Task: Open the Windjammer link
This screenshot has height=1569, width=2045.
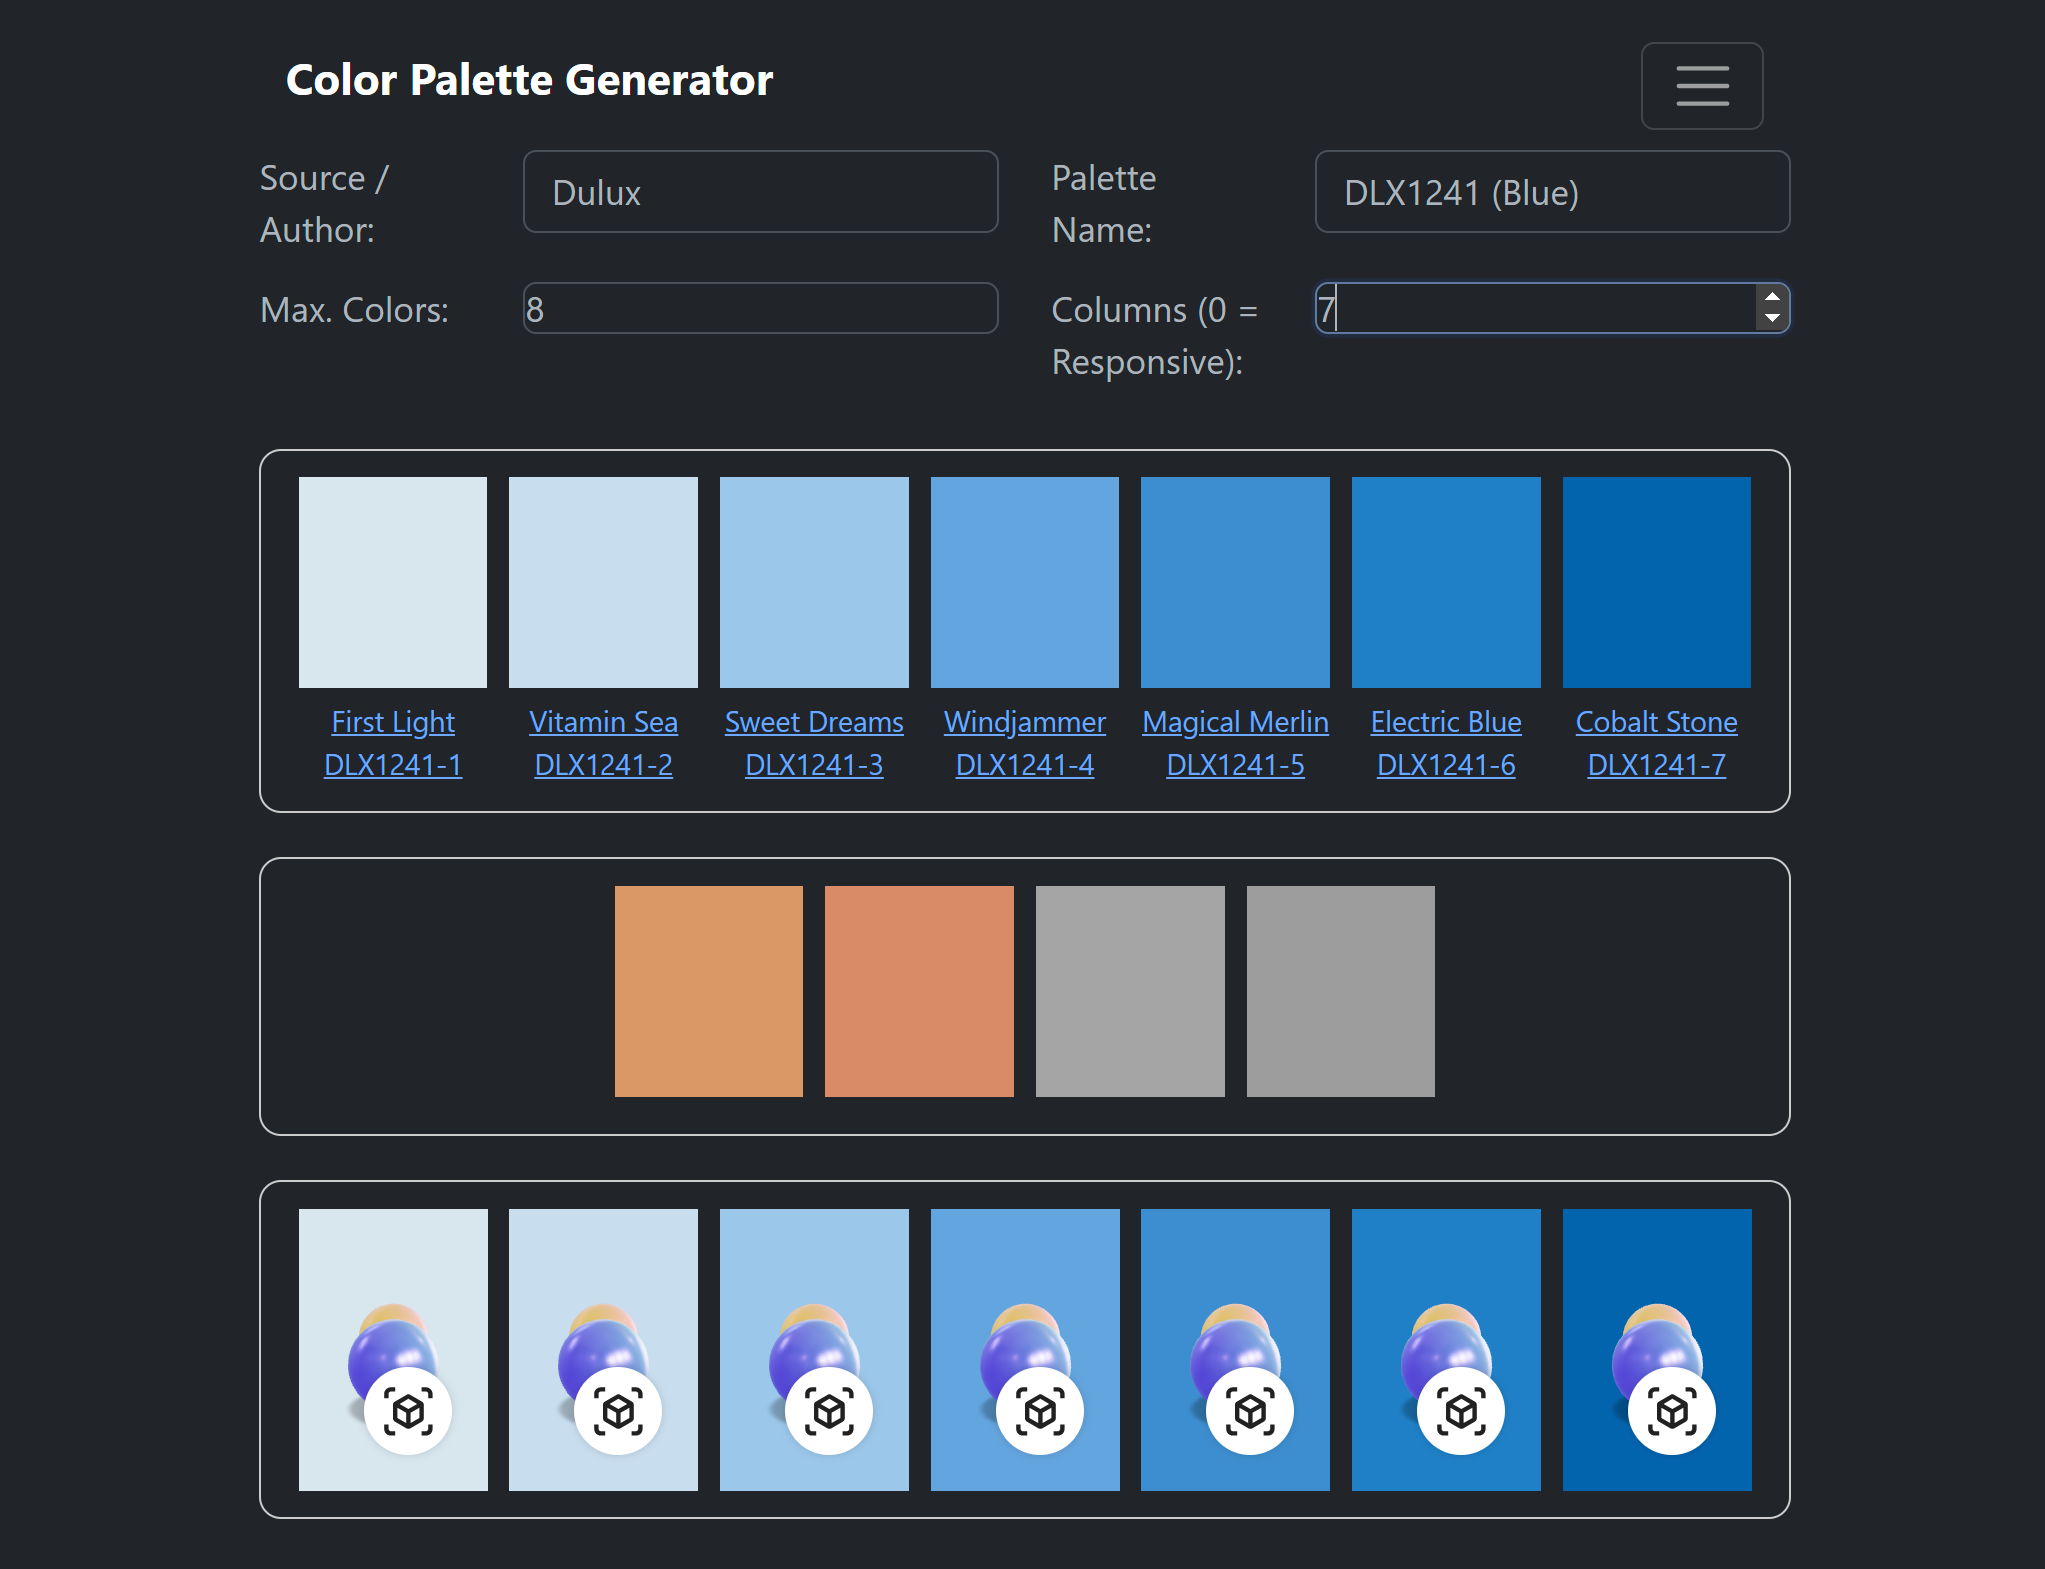Action: click(1025, 722)
